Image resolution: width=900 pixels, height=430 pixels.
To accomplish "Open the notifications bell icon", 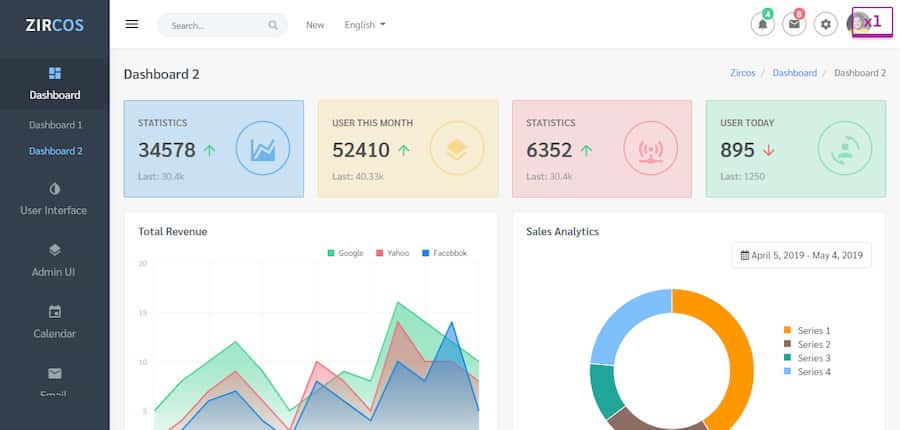I will click(762, 24).
